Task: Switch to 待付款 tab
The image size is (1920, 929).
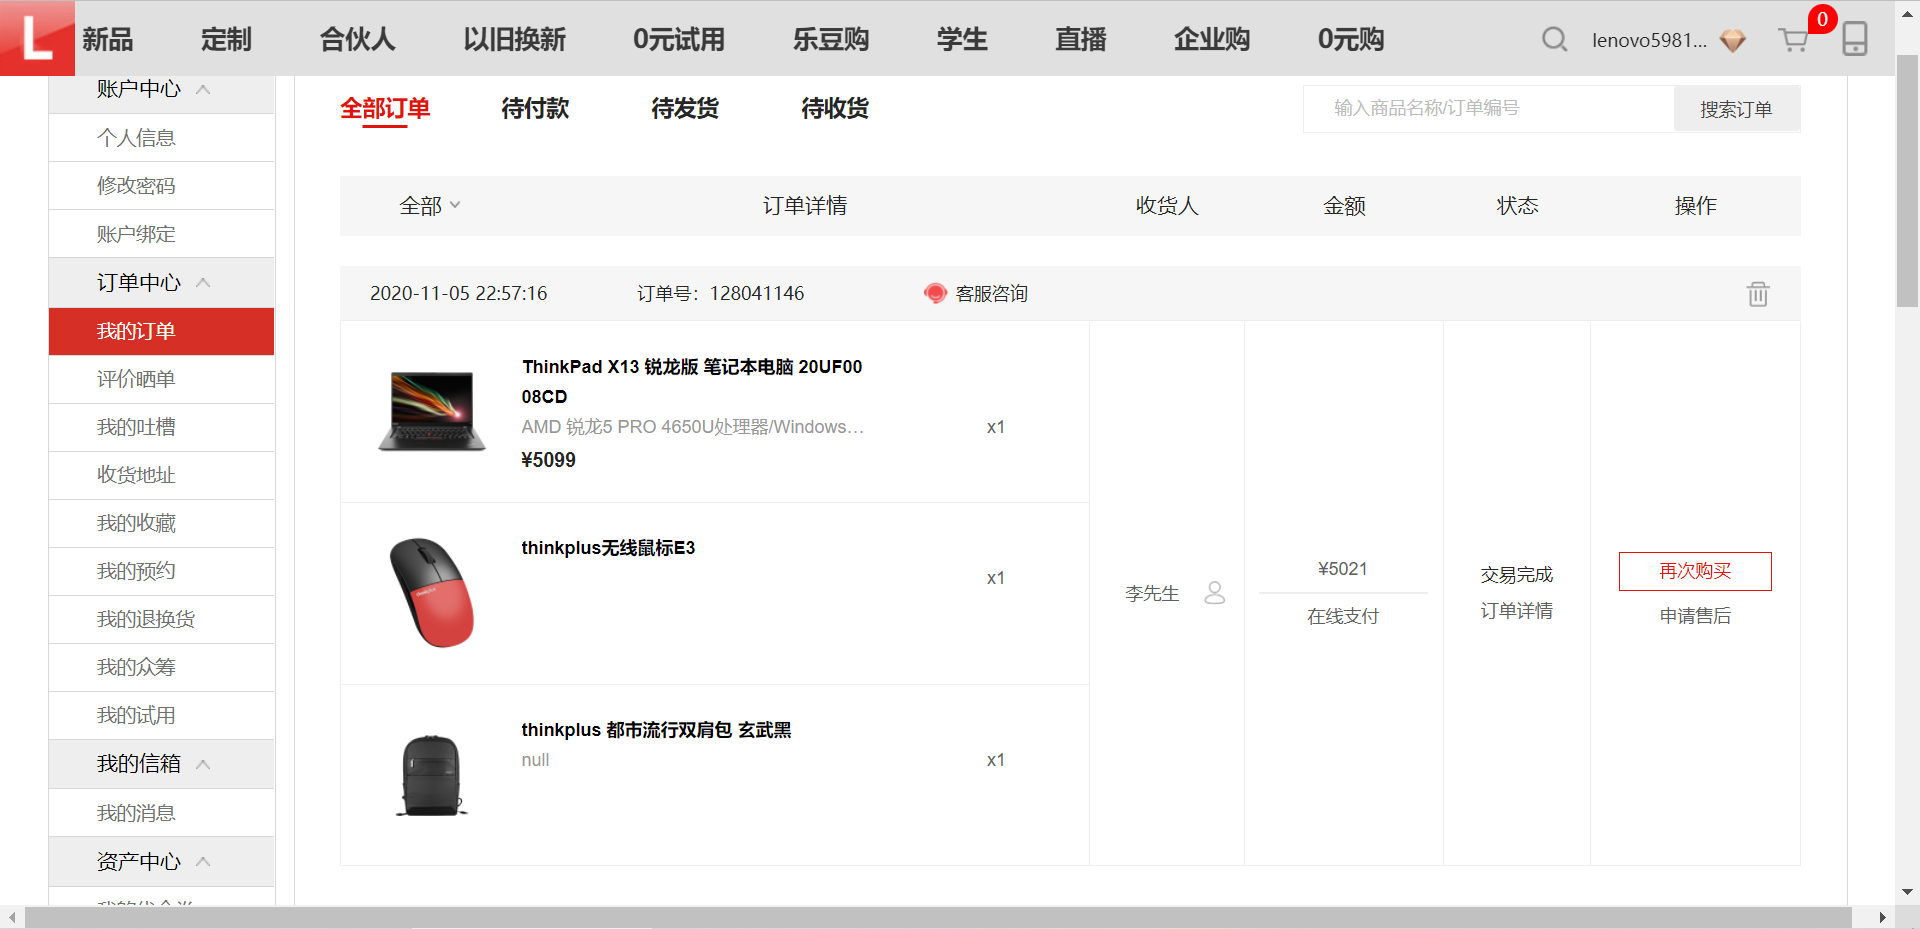Action: coord(535,108)
